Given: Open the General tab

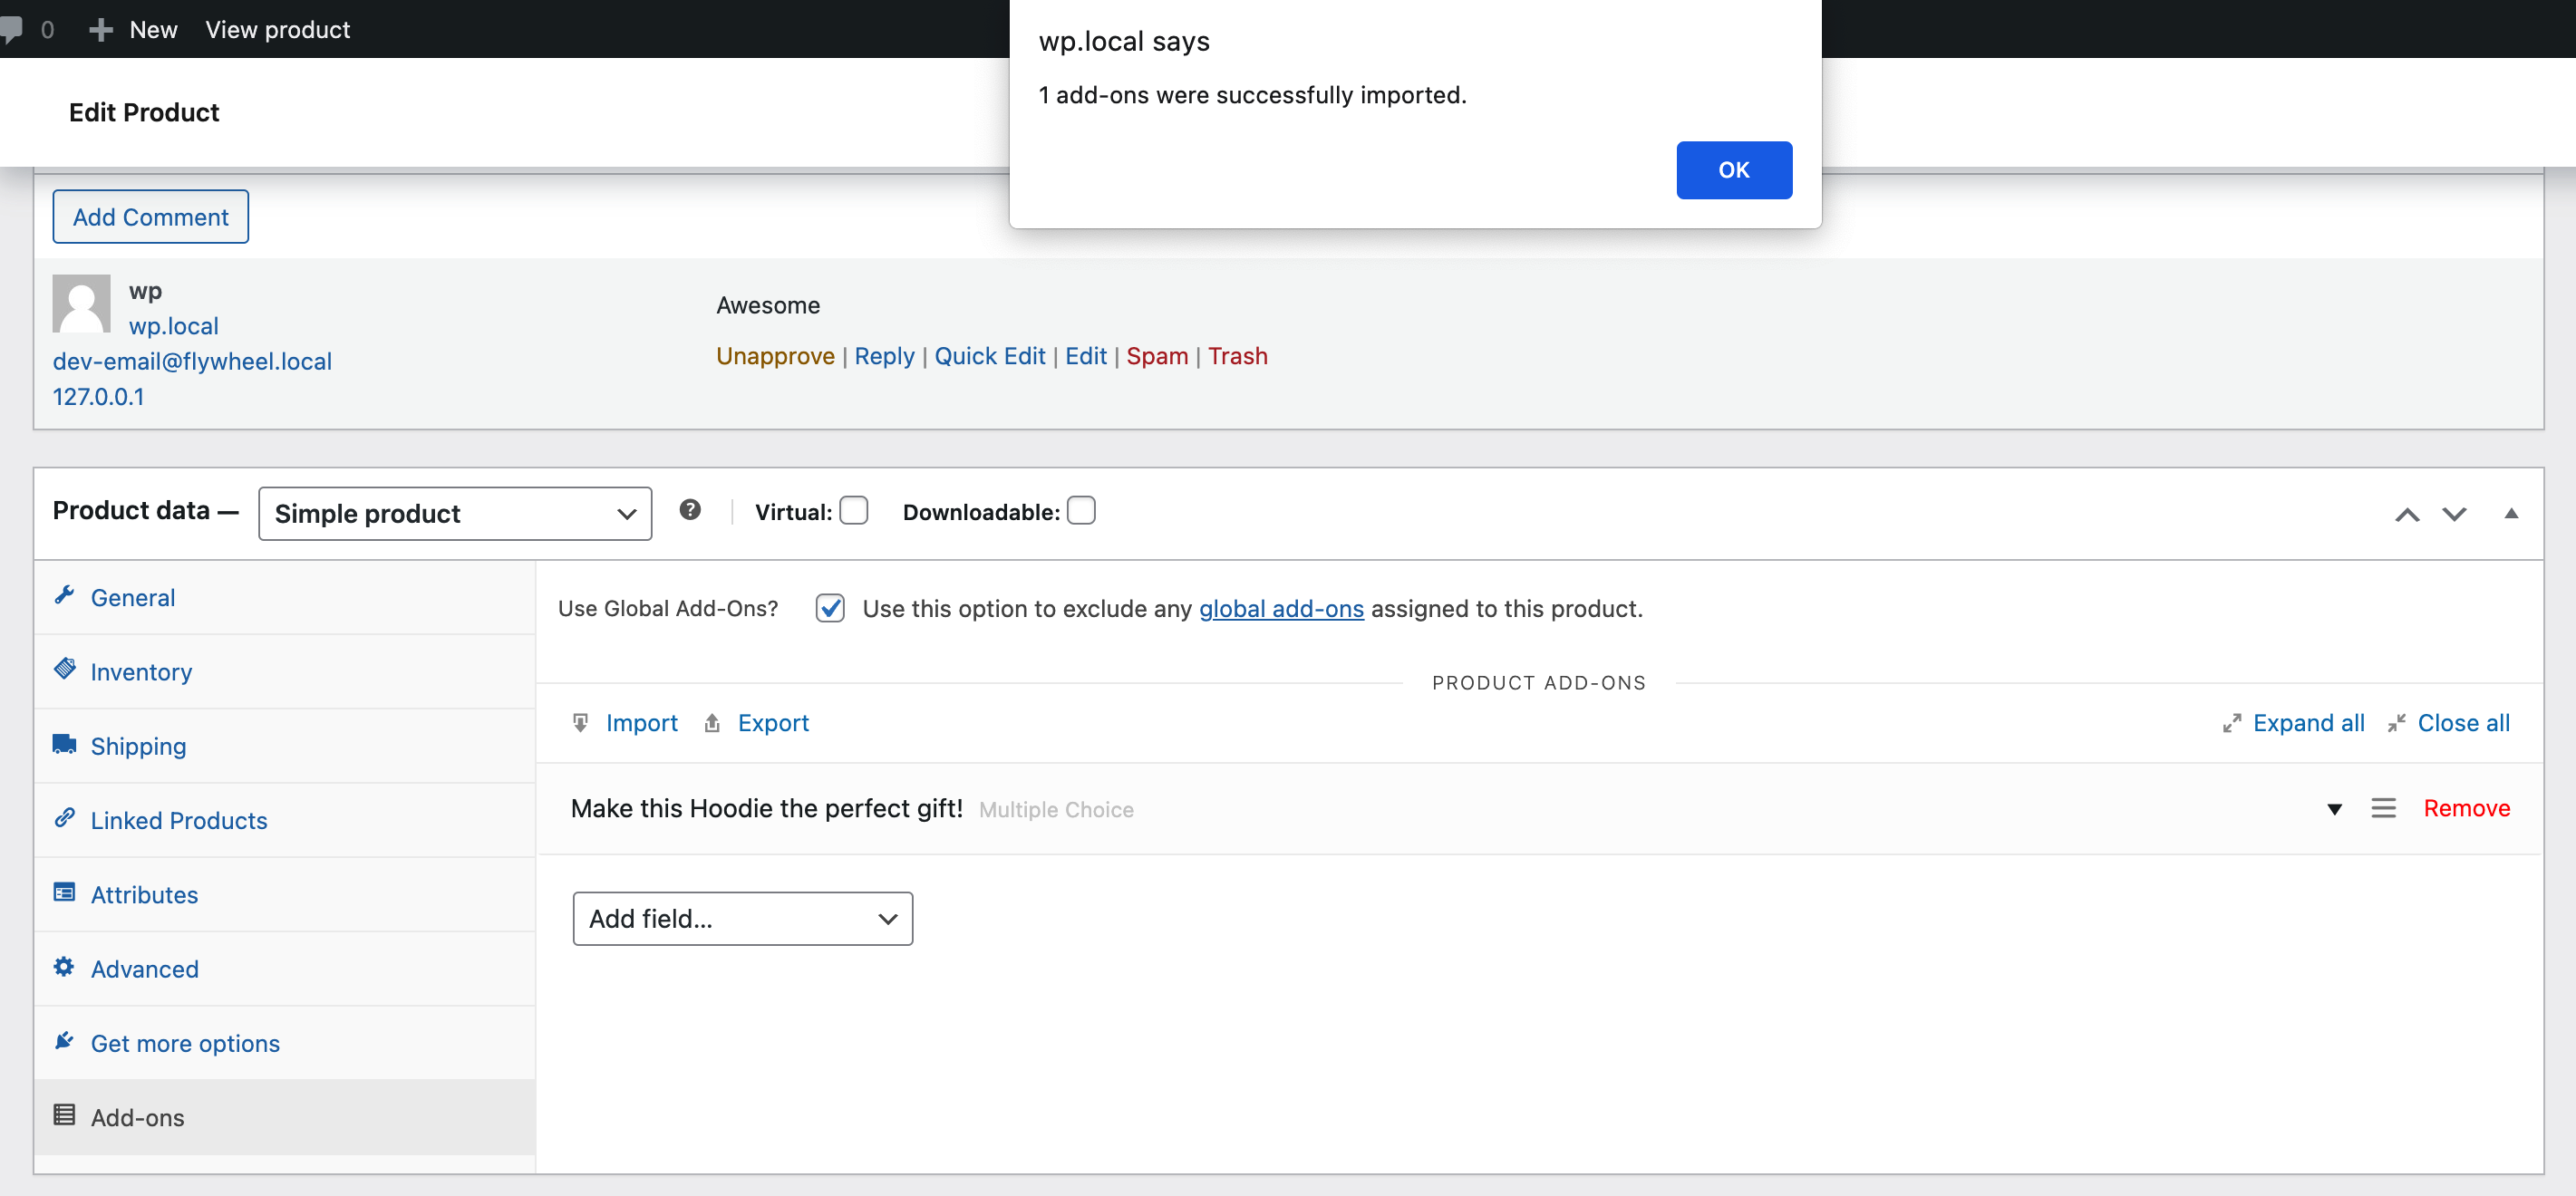Looking at the screenshot, I should tap(285, 598).
